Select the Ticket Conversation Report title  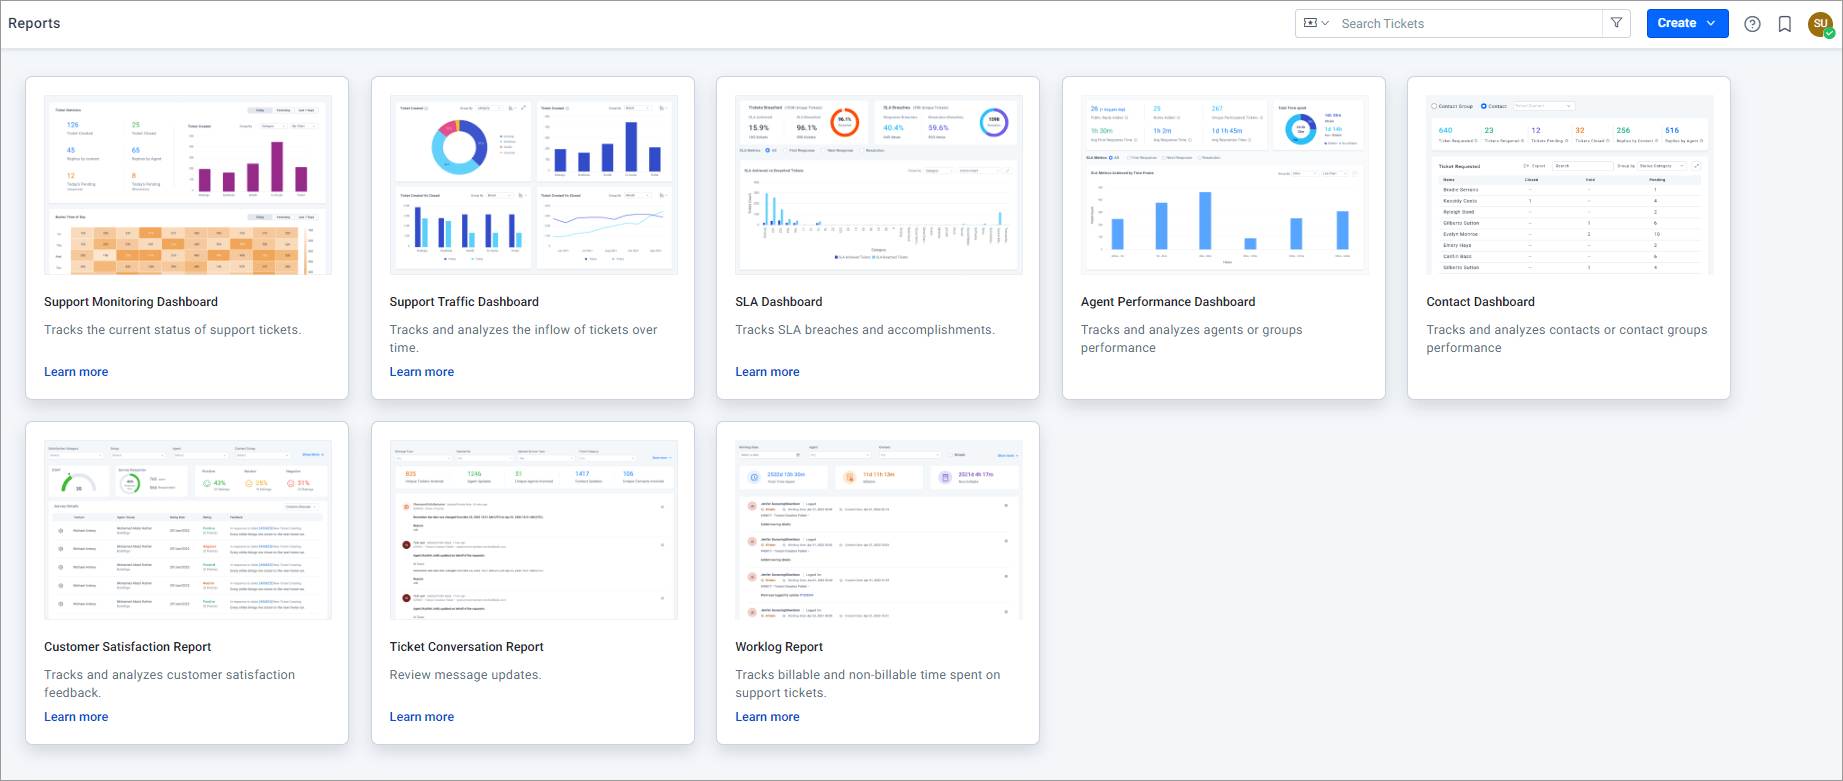point(467,647)
